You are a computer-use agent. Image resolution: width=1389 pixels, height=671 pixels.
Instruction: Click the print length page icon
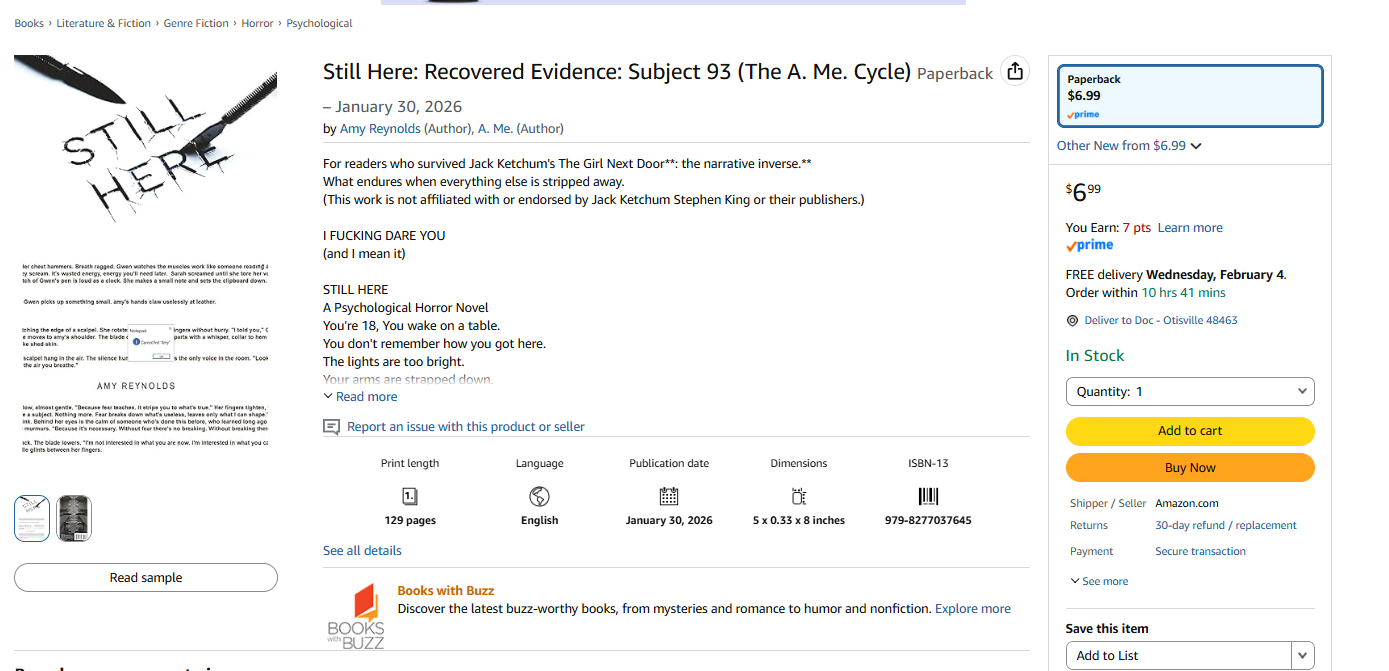click(410, 496)
